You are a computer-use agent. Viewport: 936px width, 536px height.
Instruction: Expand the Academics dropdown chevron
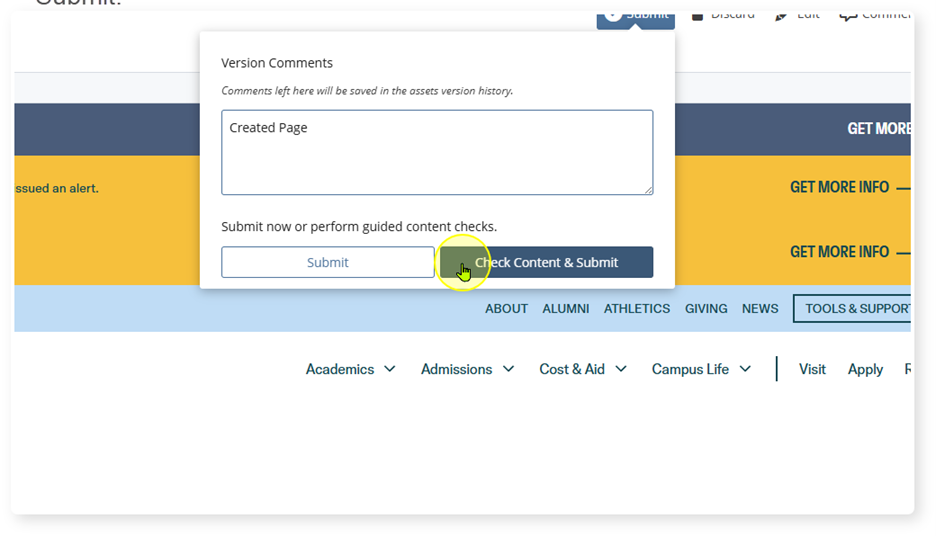pyautogui.click(x=390, y=369)
